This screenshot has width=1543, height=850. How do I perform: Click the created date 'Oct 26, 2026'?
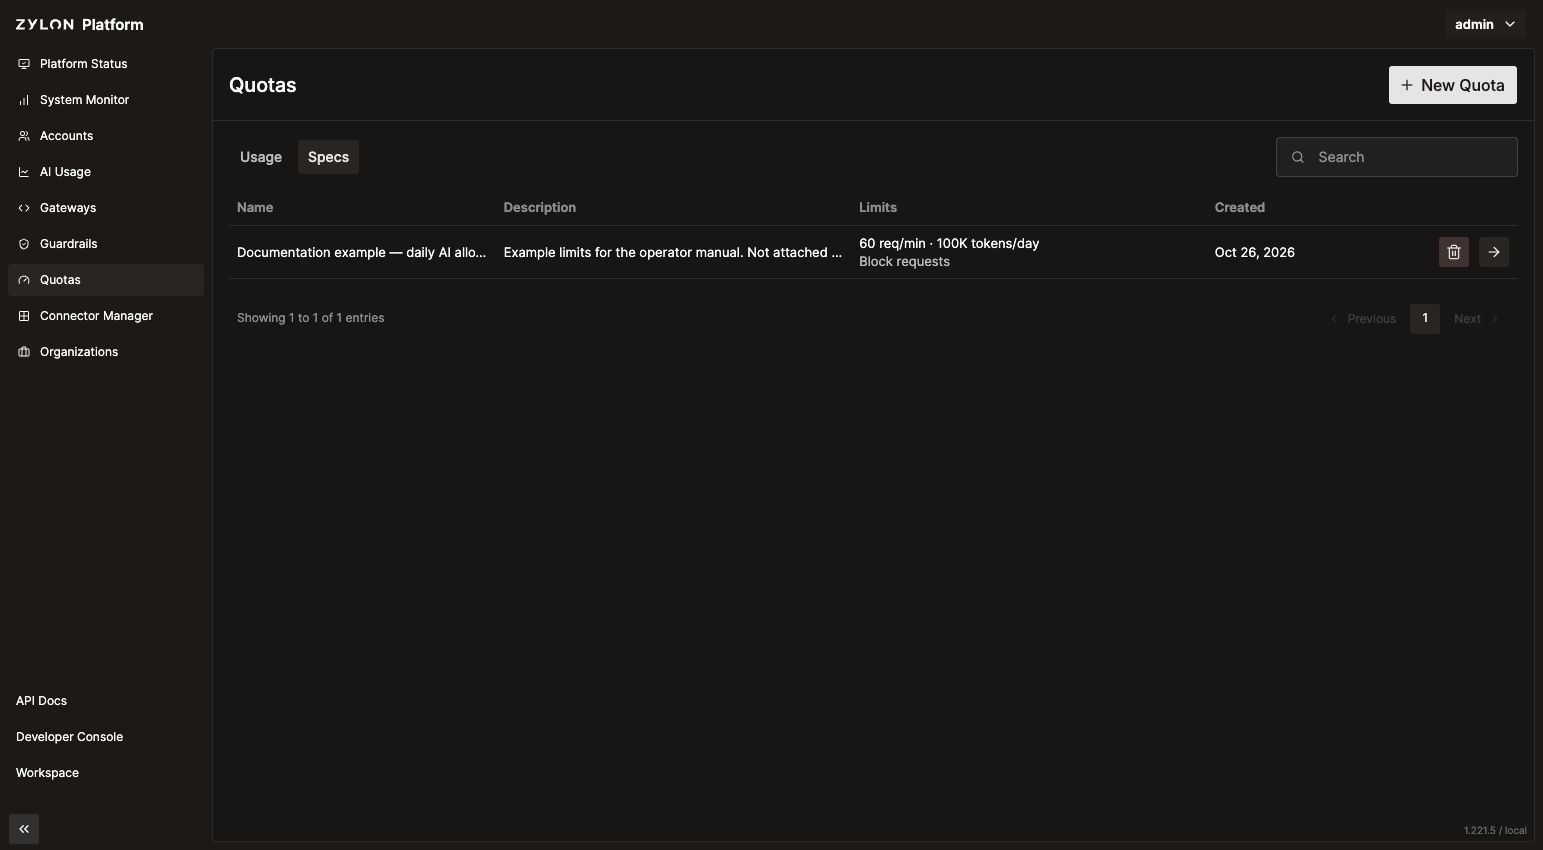click(1255, 252)
